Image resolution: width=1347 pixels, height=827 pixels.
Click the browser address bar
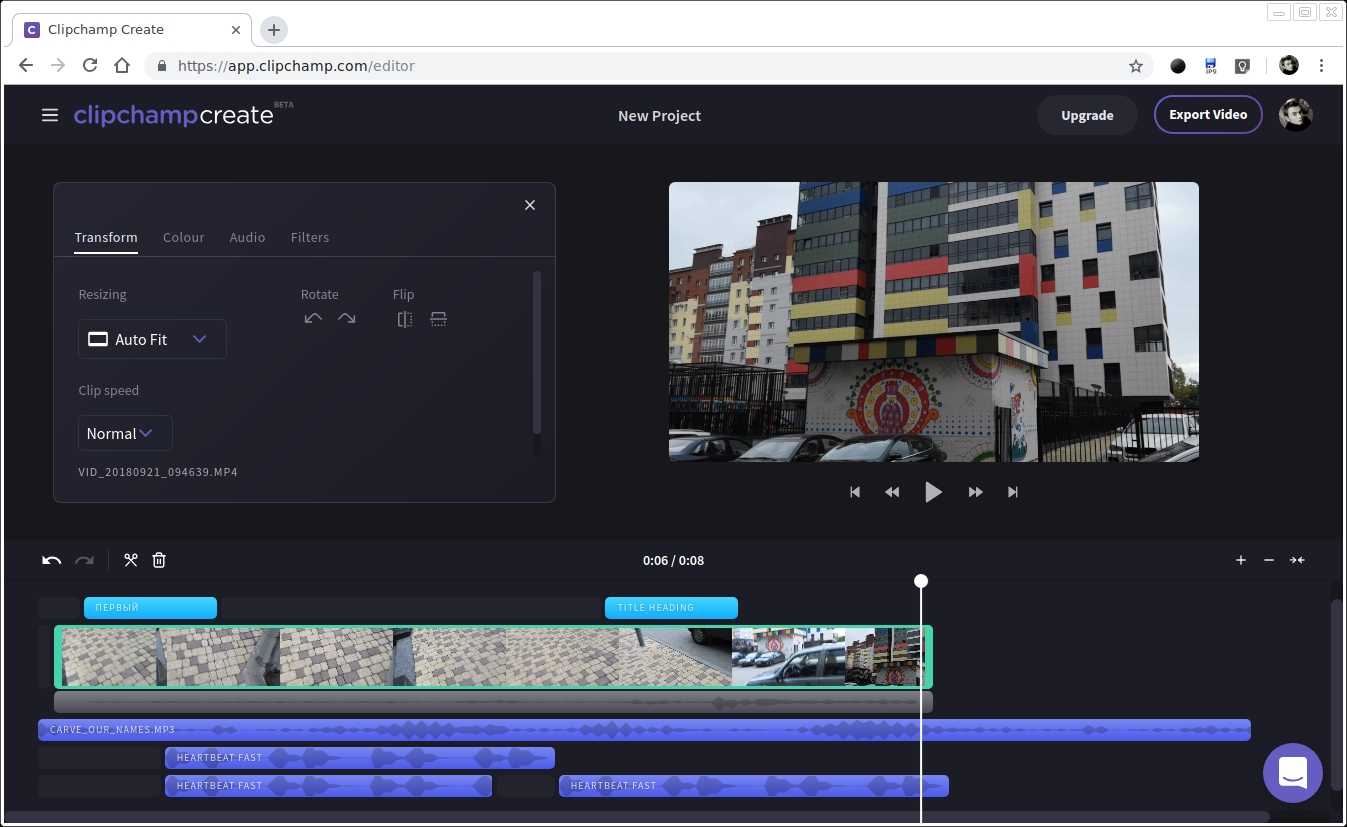(x=650, y=66)
